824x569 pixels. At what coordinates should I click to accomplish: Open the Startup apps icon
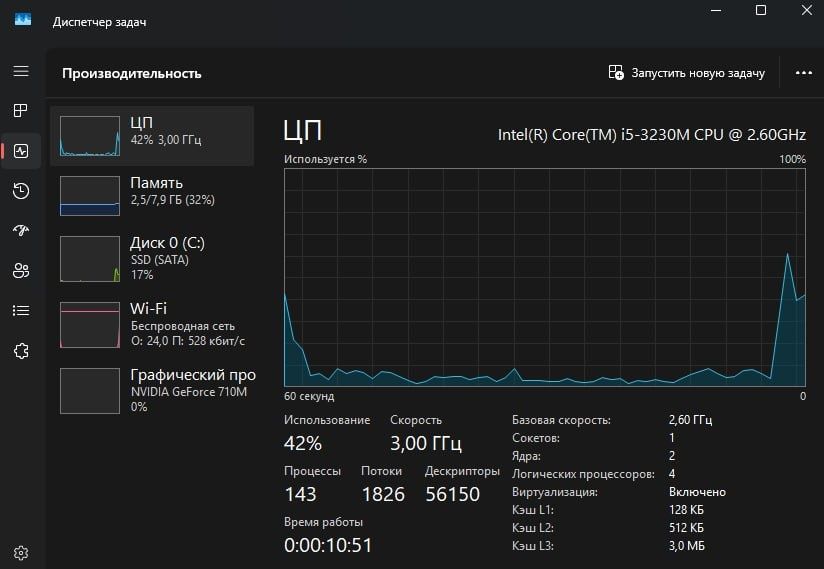click(x=21, y=231)
